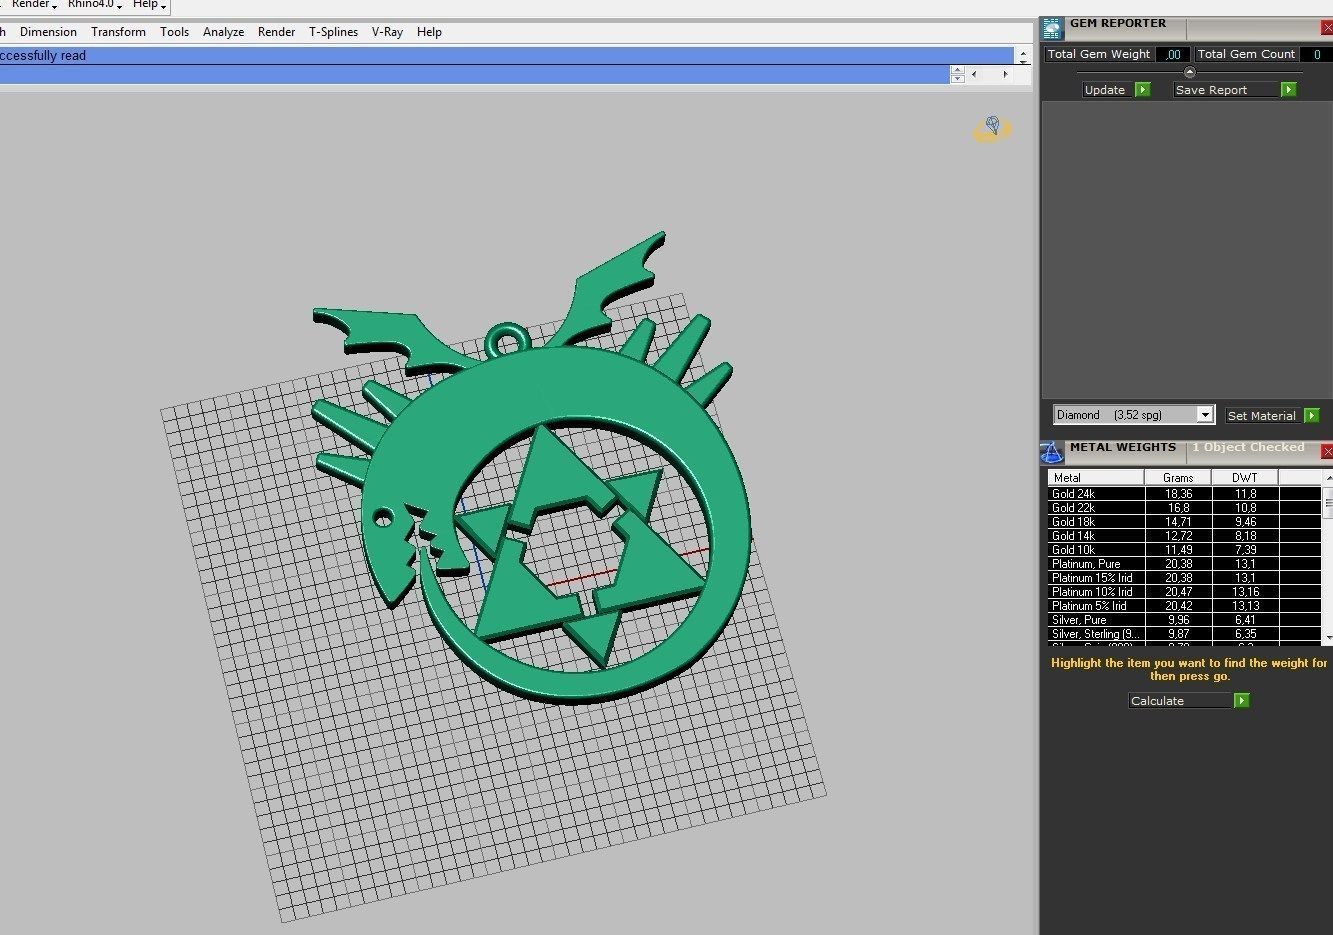The image size is (1333, 935).
Task: Click the Metal Weights scale icon
Action: 1051,453
